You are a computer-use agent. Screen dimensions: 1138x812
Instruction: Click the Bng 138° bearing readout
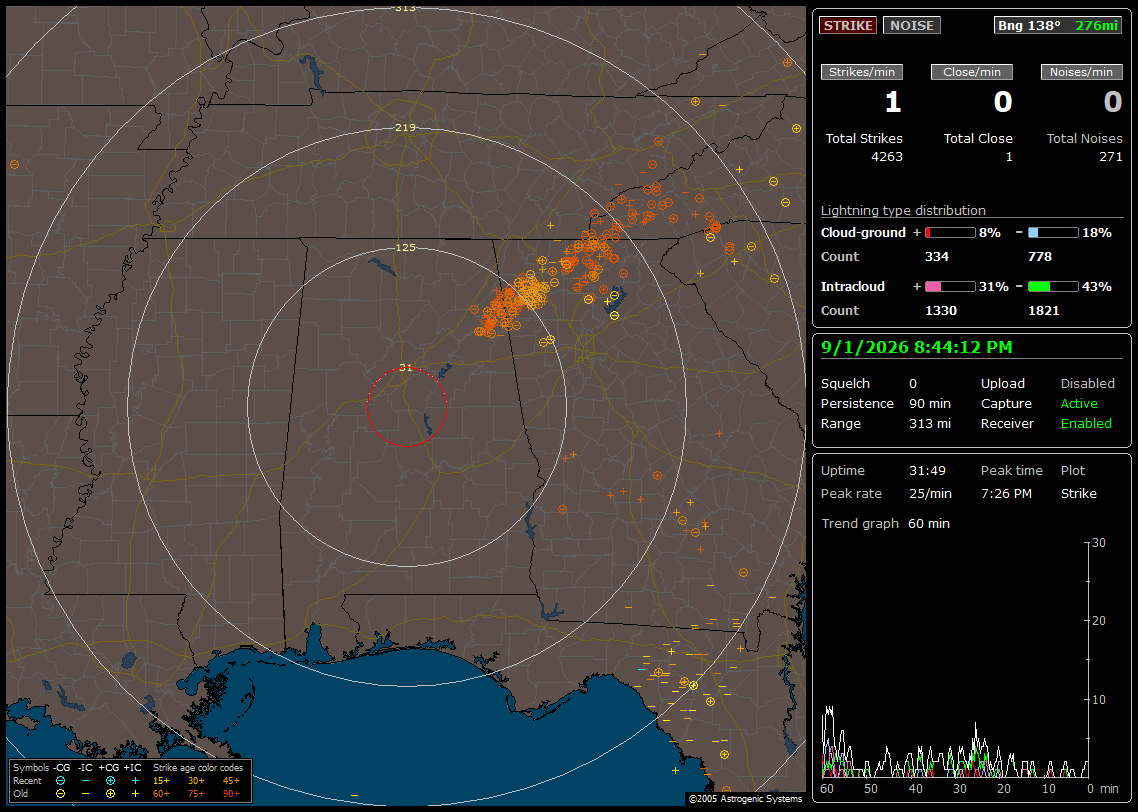pyautogui.click(x=1028, y=25)
